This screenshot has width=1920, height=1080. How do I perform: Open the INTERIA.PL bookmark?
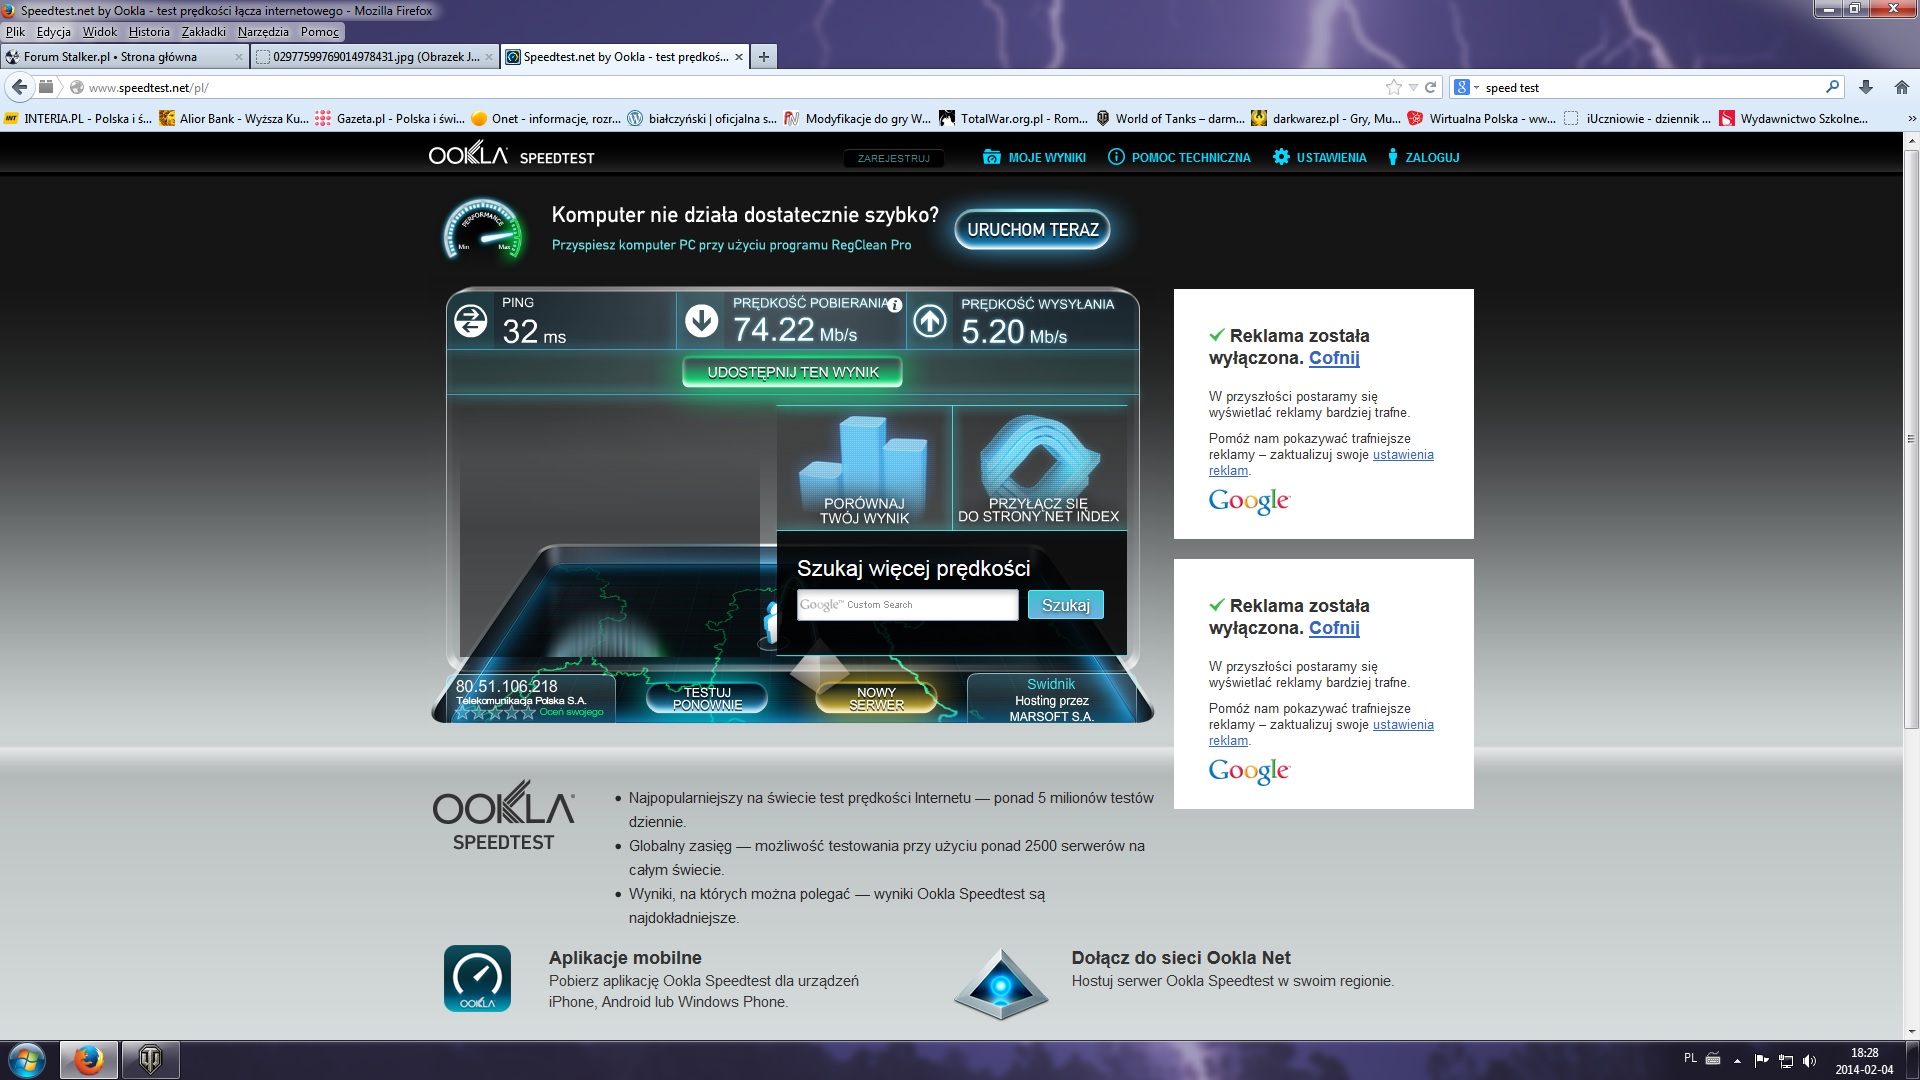pos(78,118)
